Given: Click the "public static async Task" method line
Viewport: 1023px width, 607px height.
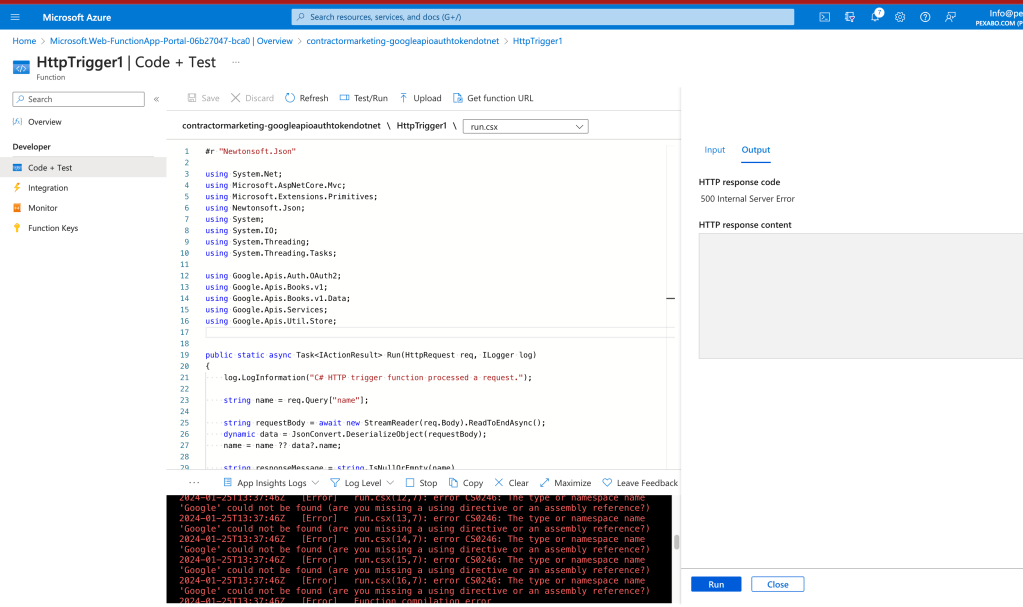Looking at the screenshot, I should tap(371, 355).
